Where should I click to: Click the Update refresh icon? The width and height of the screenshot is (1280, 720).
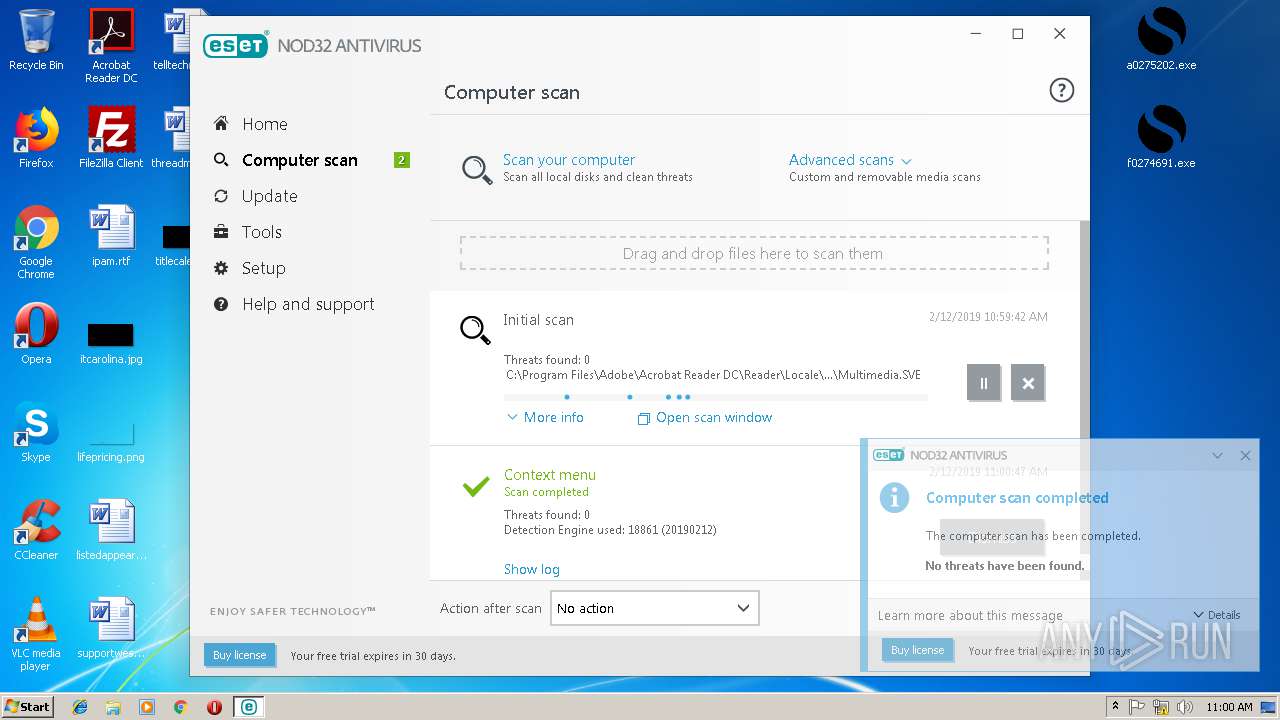[221, 196]
